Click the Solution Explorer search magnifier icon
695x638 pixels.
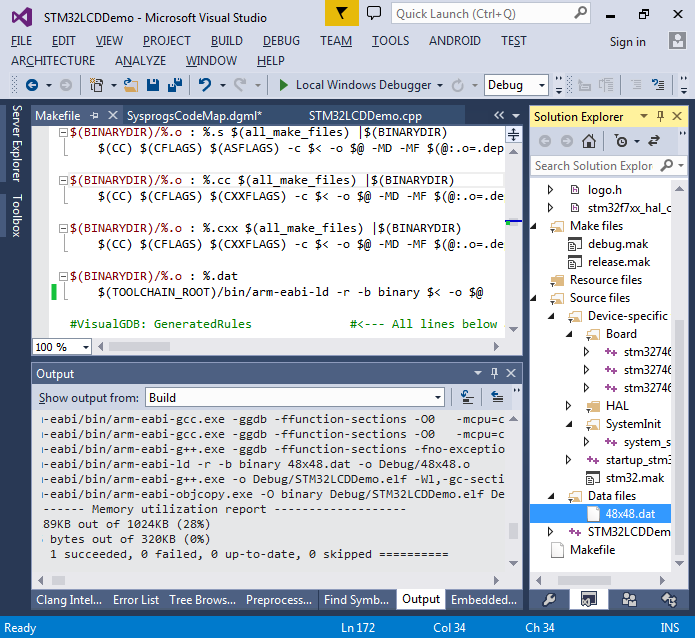(666, 166)
